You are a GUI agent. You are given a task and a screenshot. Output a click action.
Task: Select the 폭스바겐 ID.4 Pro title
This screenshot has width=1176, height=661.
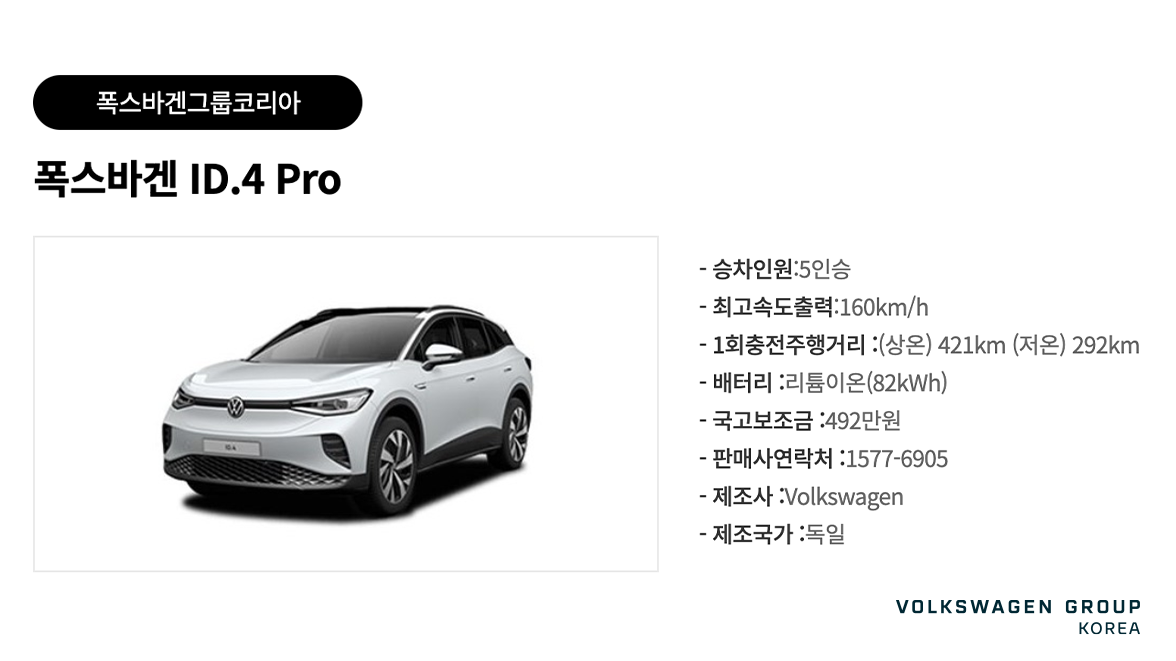[188, 179]
